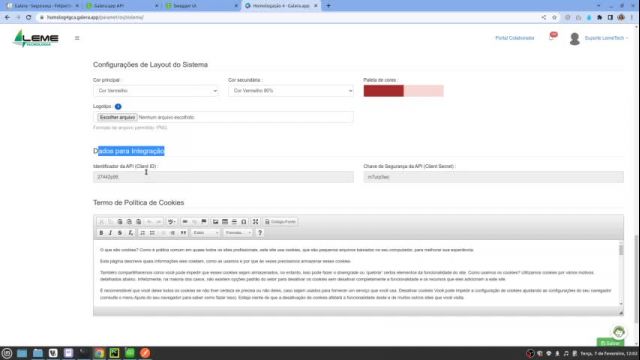Insert link in cookie editor
Screen dimensions: 640x360
pos(185,222)
